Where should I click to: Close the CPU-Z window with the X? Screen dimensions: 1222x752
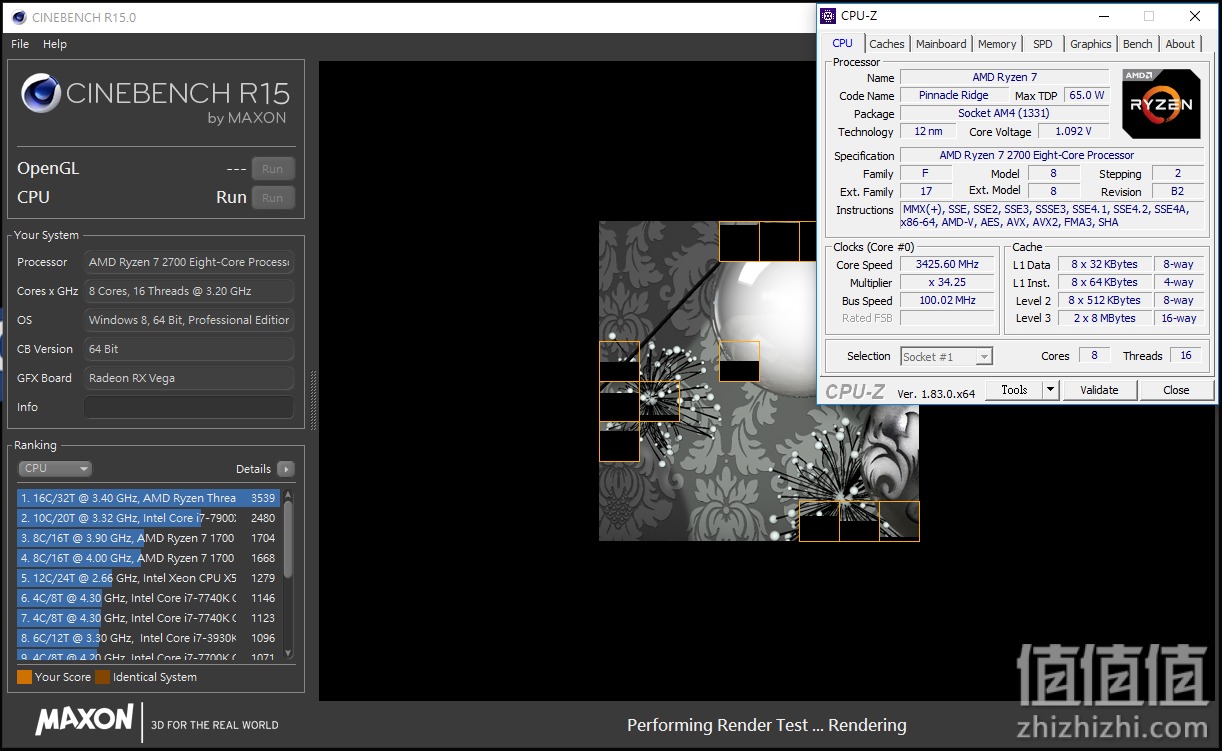(x=1195, y=16)
